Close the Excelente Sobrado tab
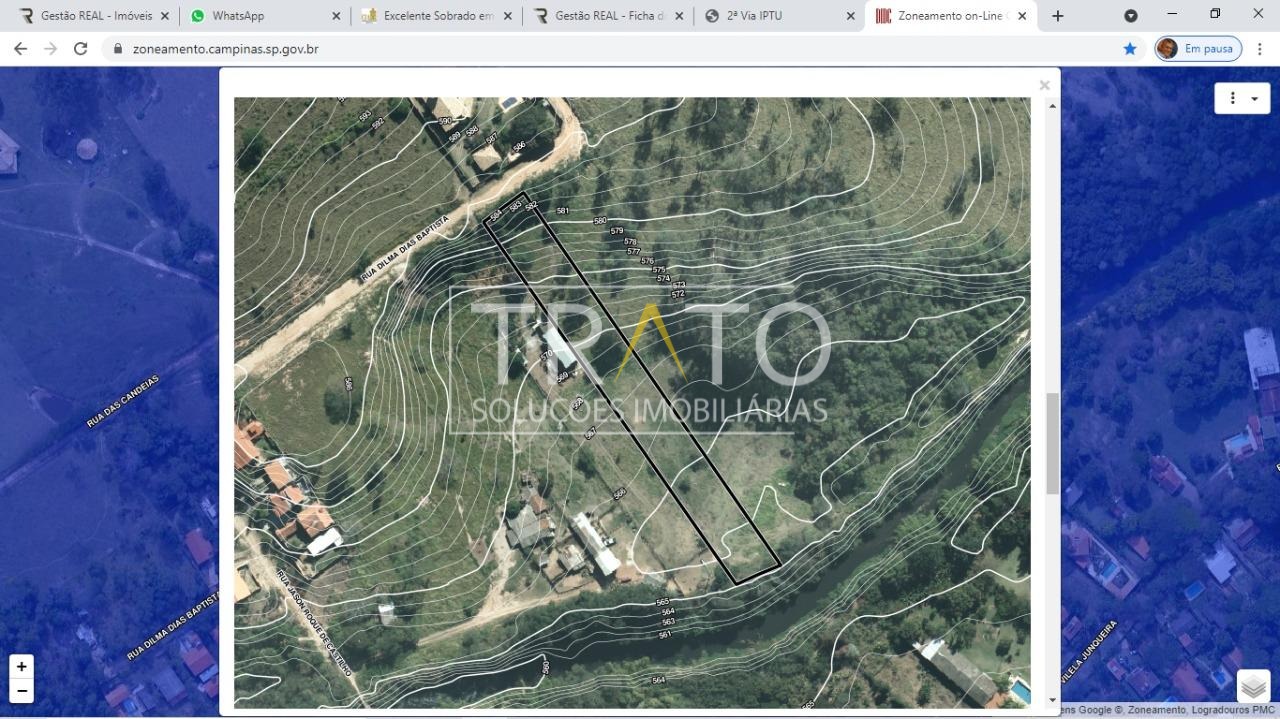This screenshot has height=719, width=1280. pyautogui.click(x=508, y=16)
